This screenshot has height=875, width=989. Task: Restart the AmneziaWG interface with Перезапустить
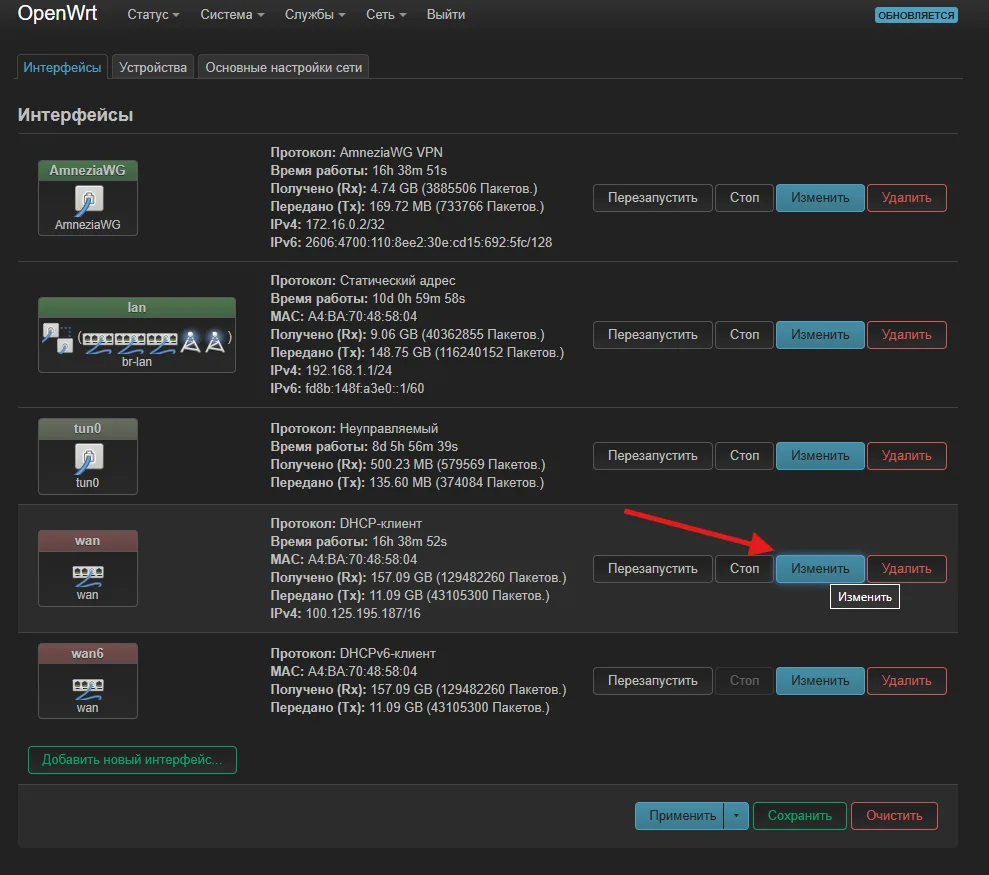[x=652, y=198]
